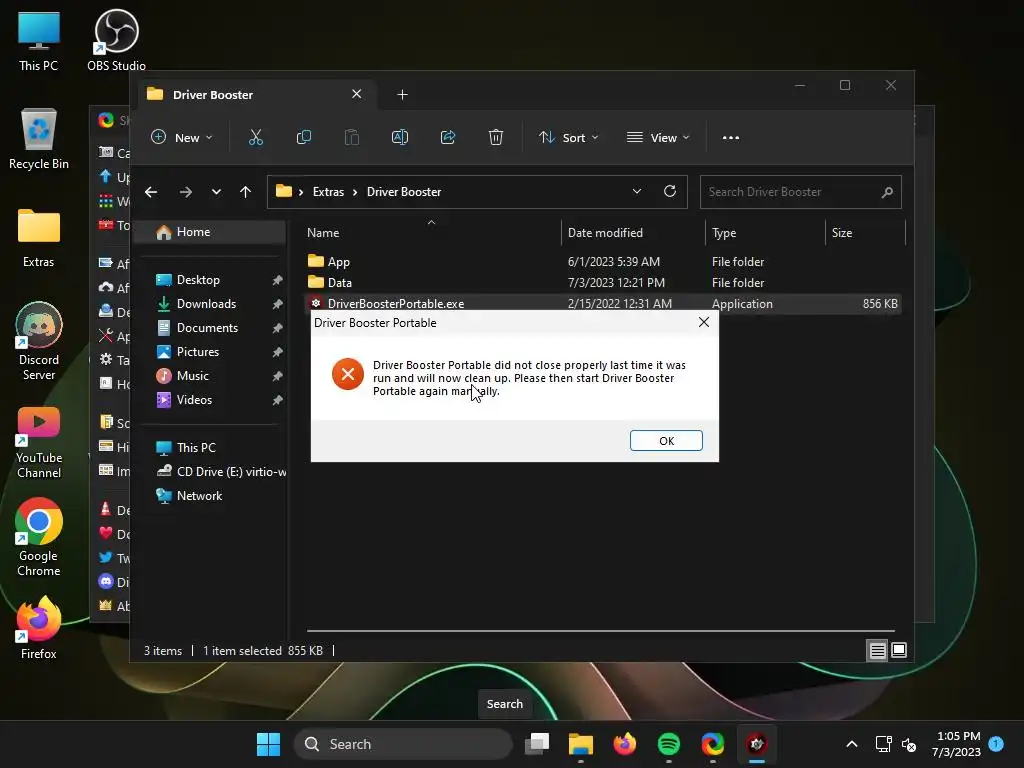Add a new tab with plus button

point(402,95)
